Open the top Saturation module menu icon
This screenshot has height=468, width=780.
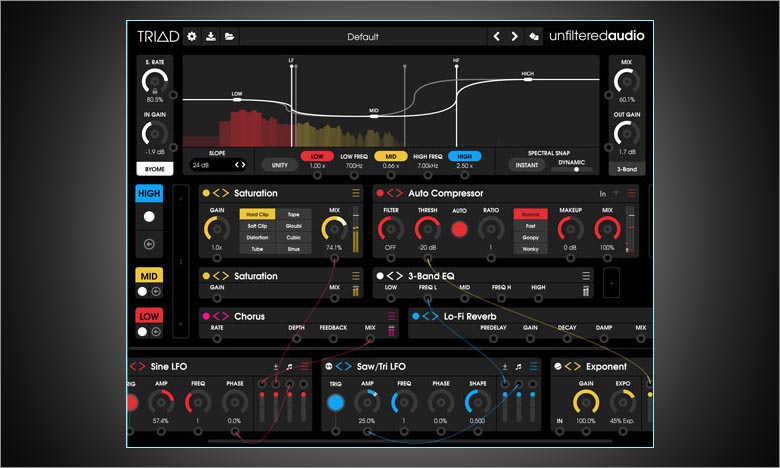click(356, 193)
